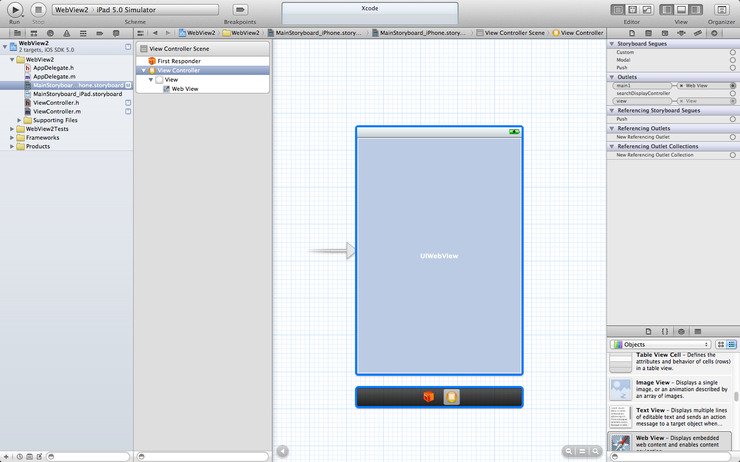Open the Project navigator tab
Image resolution: width=740 pixels, height=462 pixels.
[x=17, y=33]
